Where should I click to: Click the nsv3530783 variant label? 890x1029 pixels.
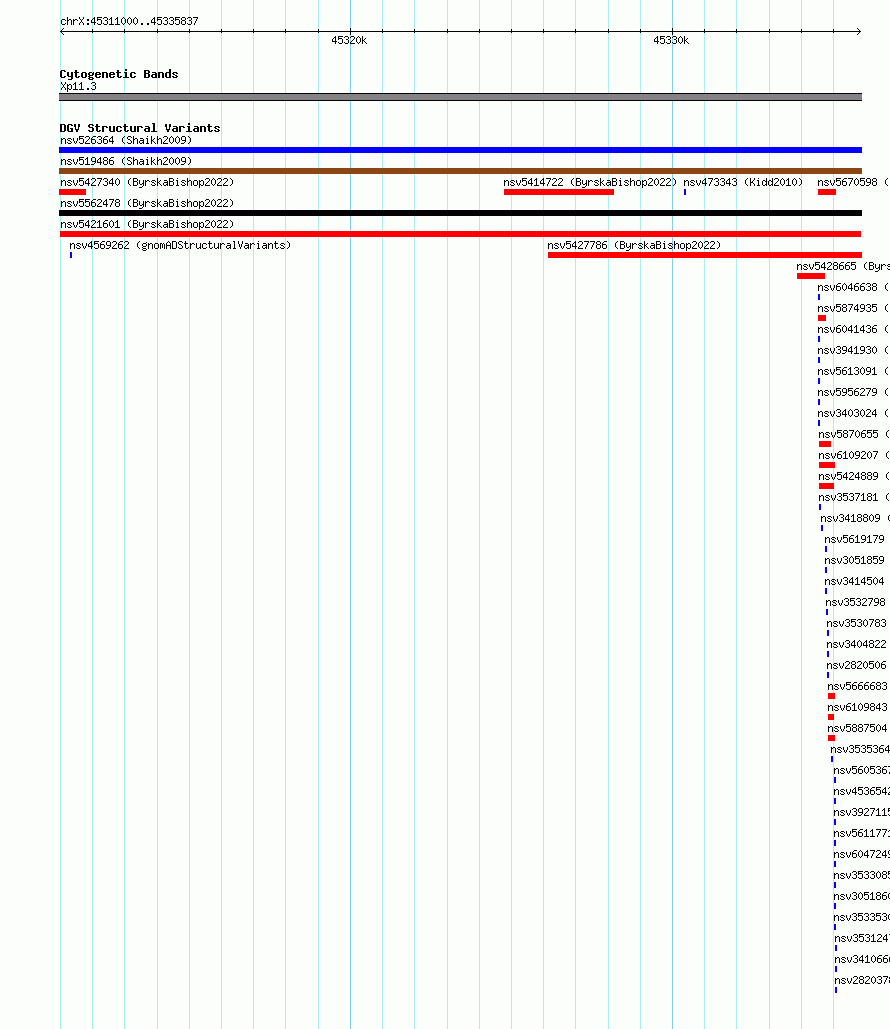[x=857, y=623]
